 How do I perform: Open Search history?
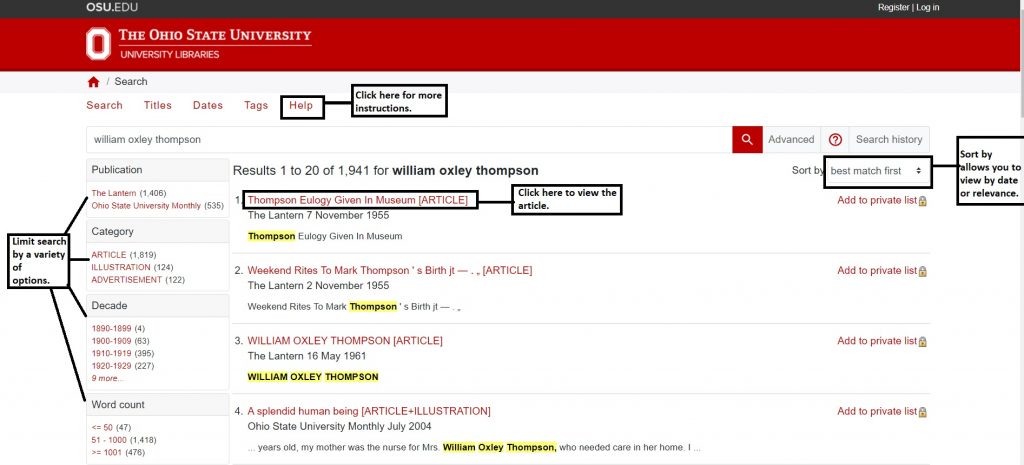pyautogui.click(x=889, y=140)
